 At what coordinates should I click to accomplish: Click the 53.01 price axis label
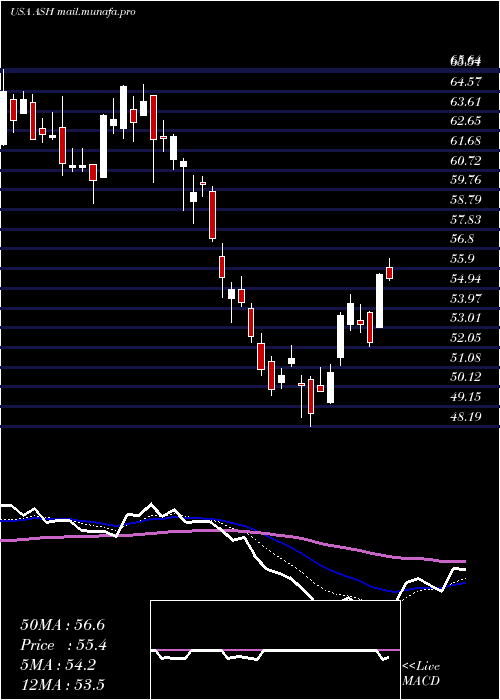[x=466, y=318]
